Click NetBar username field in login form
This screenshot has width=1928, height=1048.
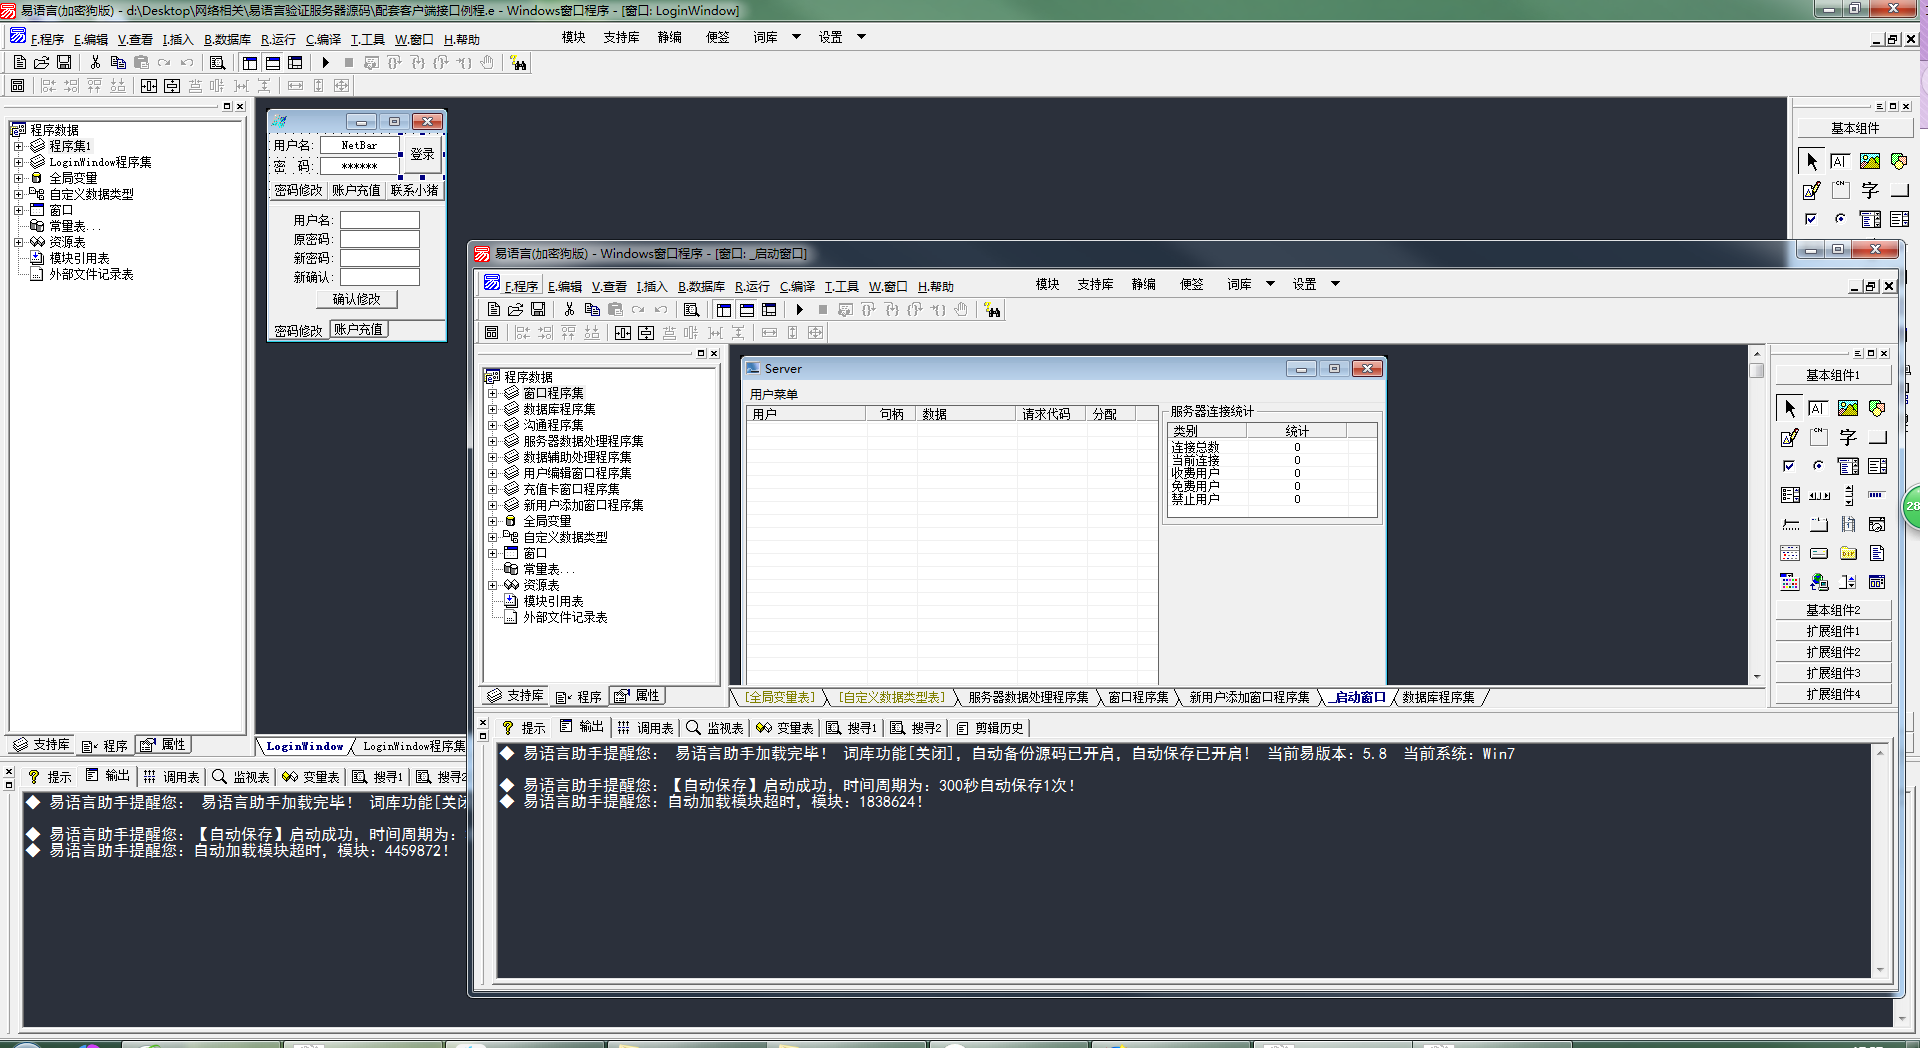(x=360, y=146)
